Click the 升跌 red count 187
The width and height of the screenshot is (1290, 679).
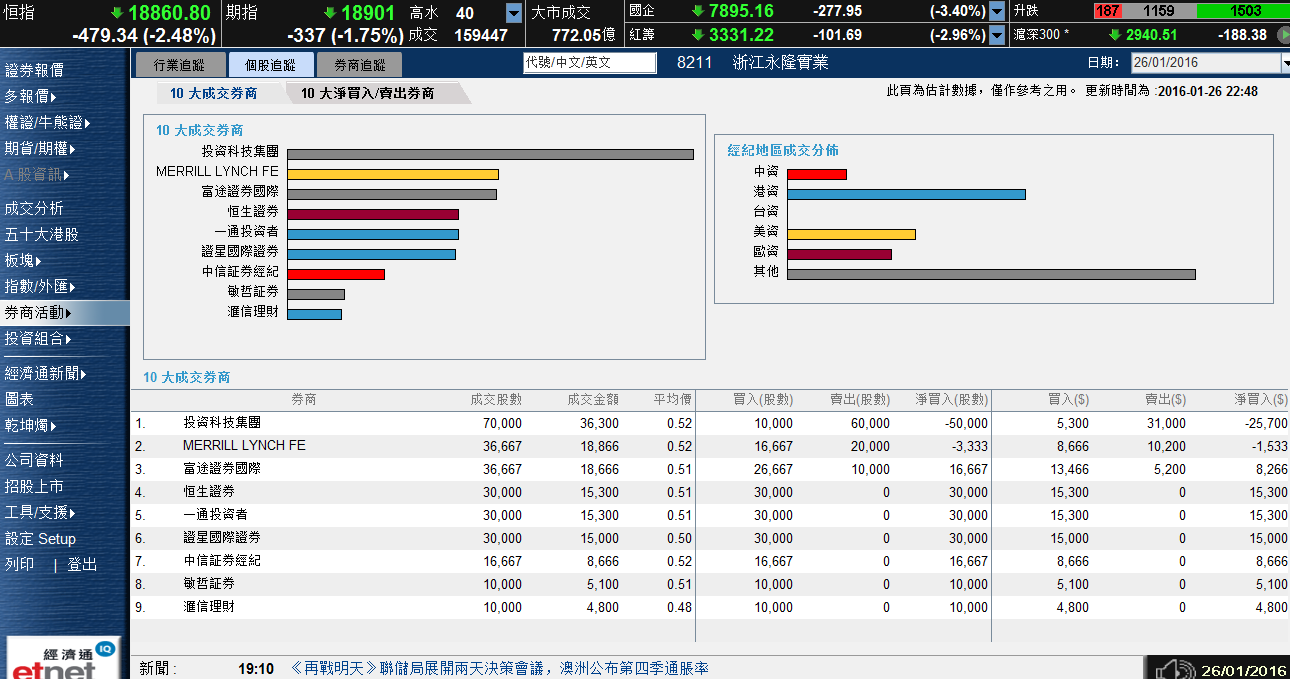[x=1107, y=12]
